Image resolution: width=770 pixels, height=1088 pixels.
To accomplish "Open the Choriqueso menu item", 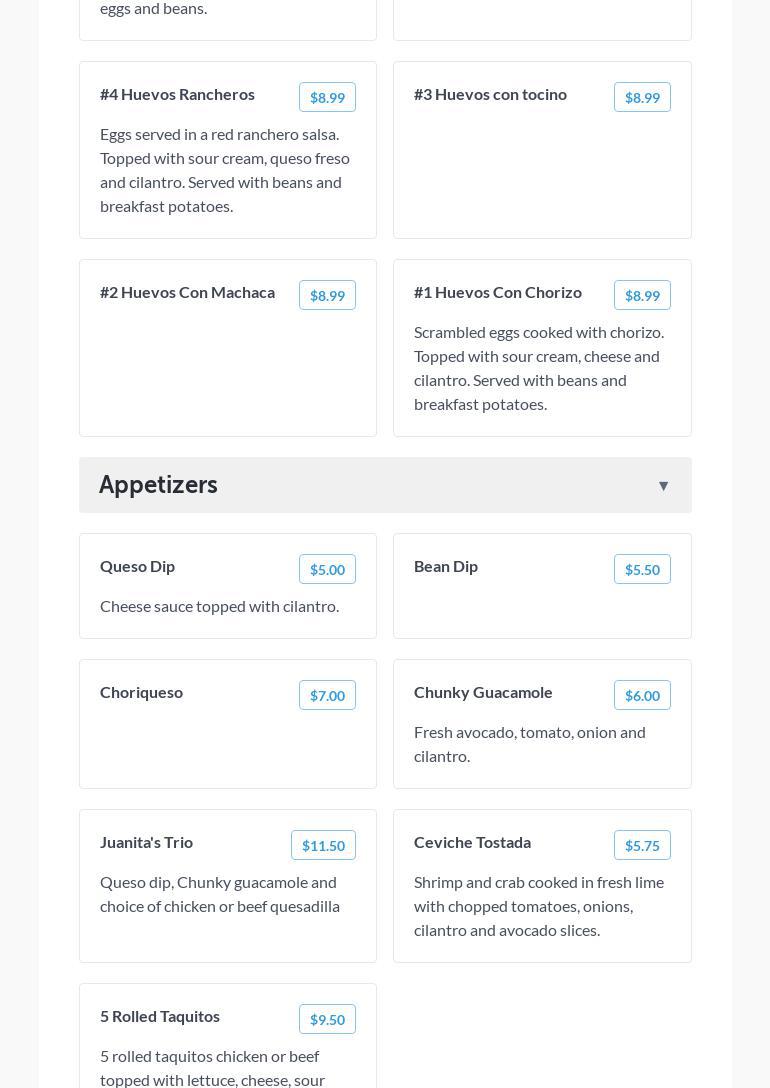I will [142, 692].
